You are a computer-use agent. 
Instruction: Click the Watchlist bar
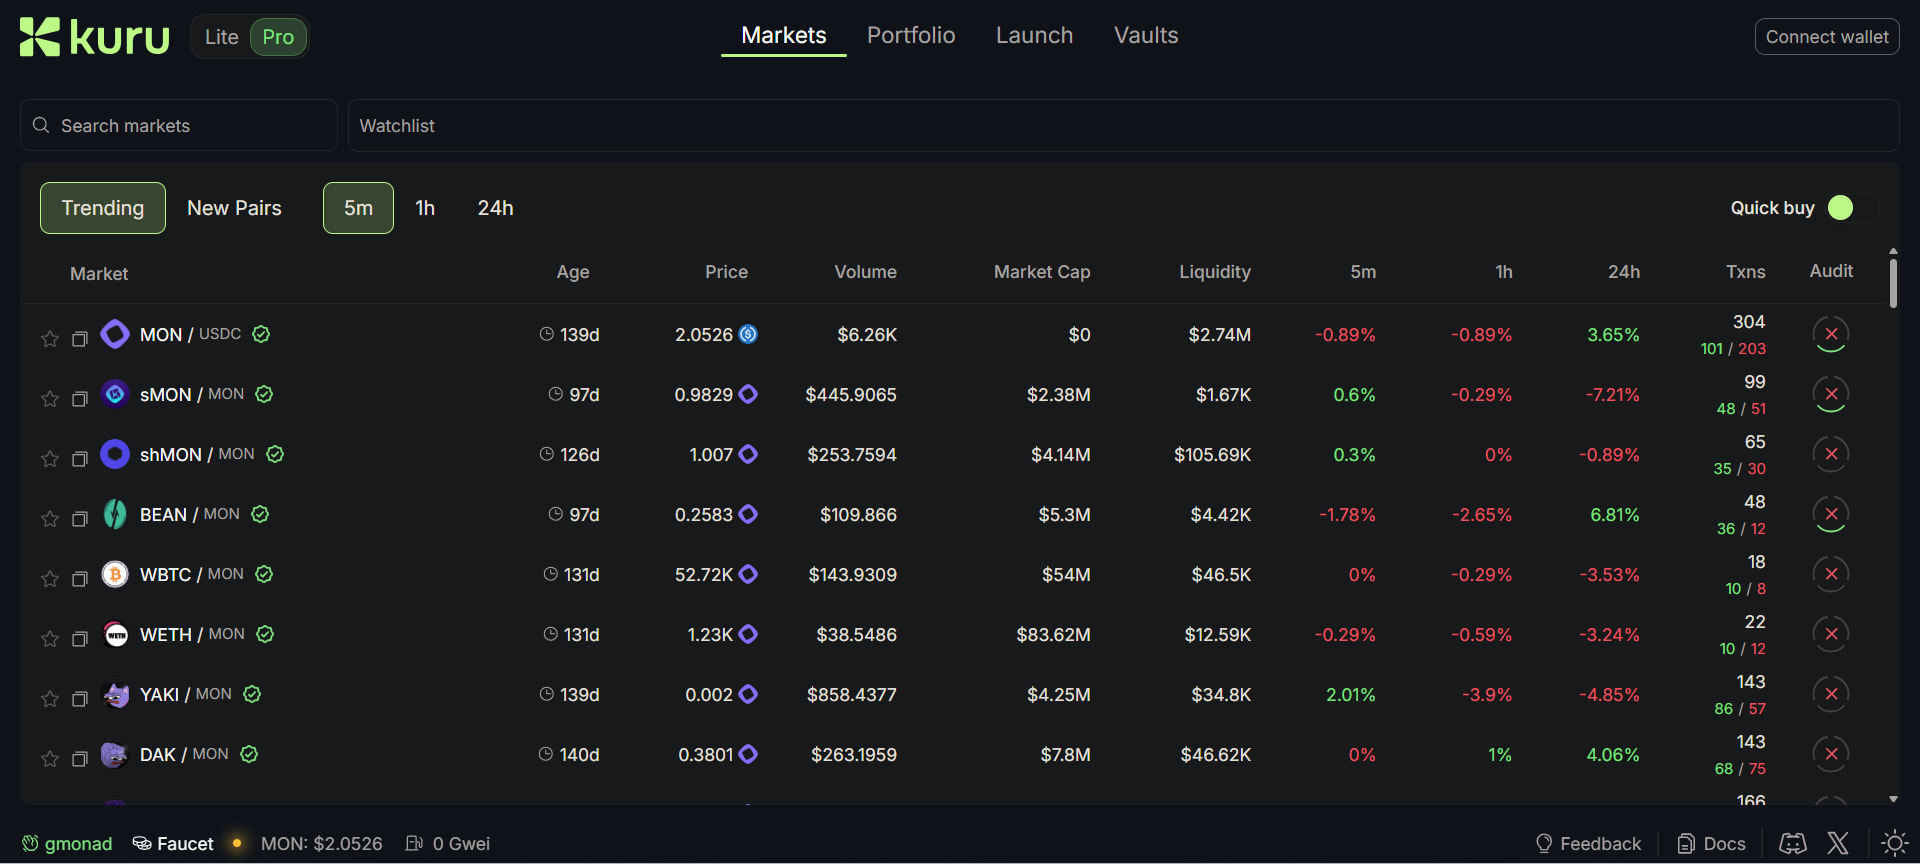coord(1123,125)
